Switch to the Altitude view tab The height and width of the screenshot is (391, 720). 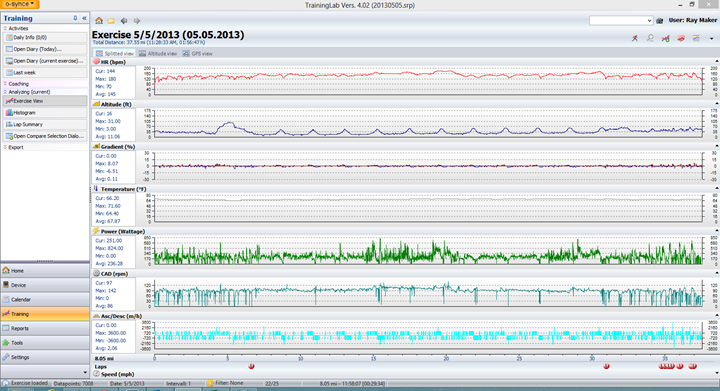[158, 54]
